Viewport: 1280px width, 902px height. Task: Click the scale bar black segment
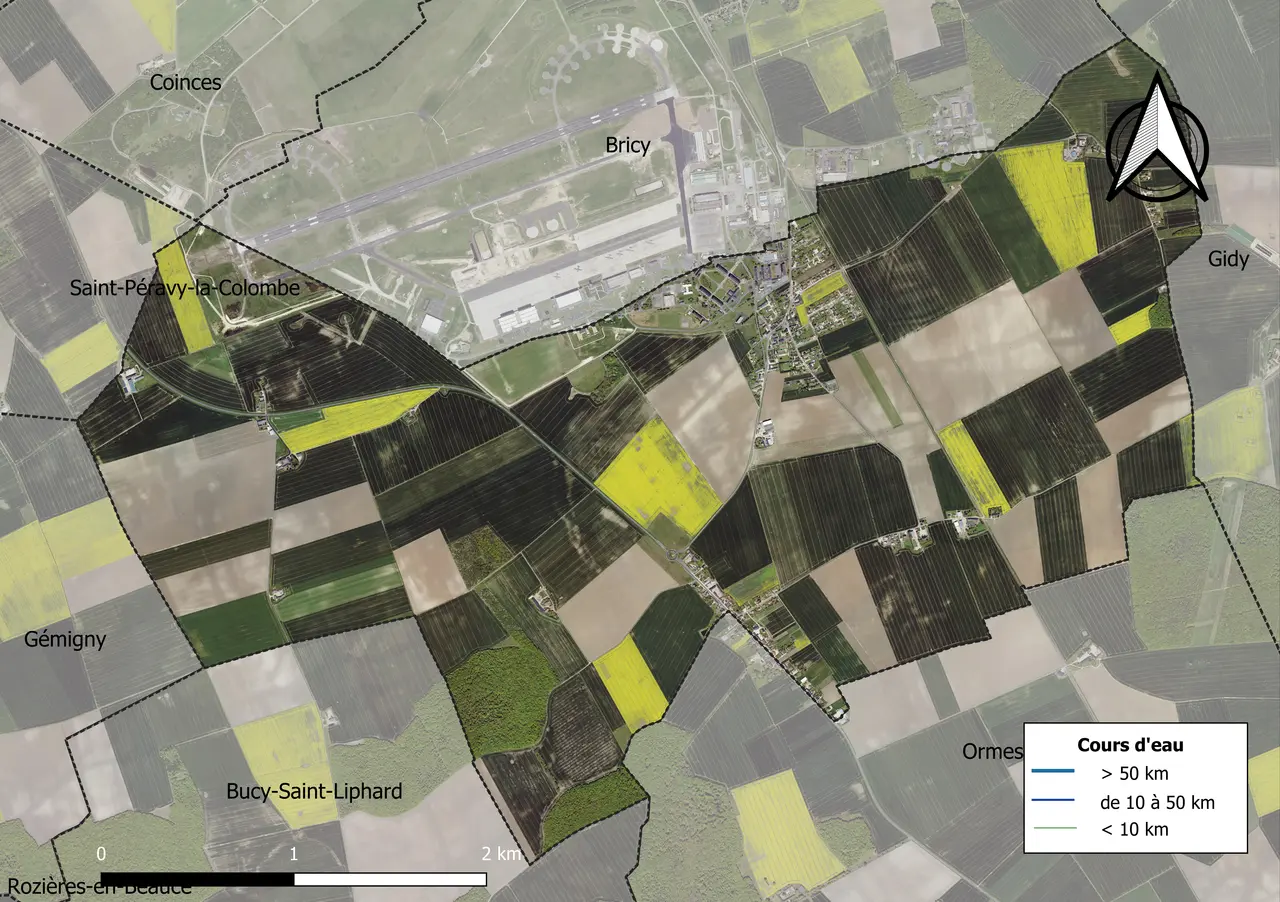[197, 879]
